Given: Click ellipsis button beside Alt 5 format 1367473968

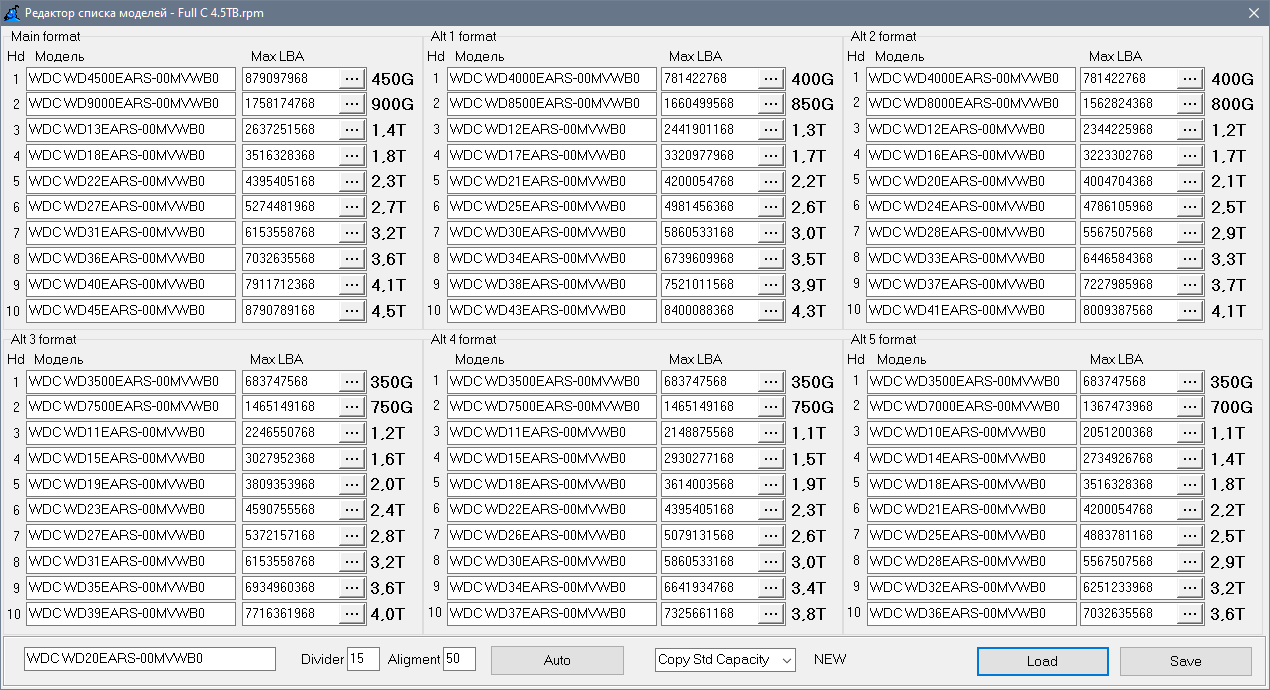Looking at the screenshot, I should [x=1190, y=407].
